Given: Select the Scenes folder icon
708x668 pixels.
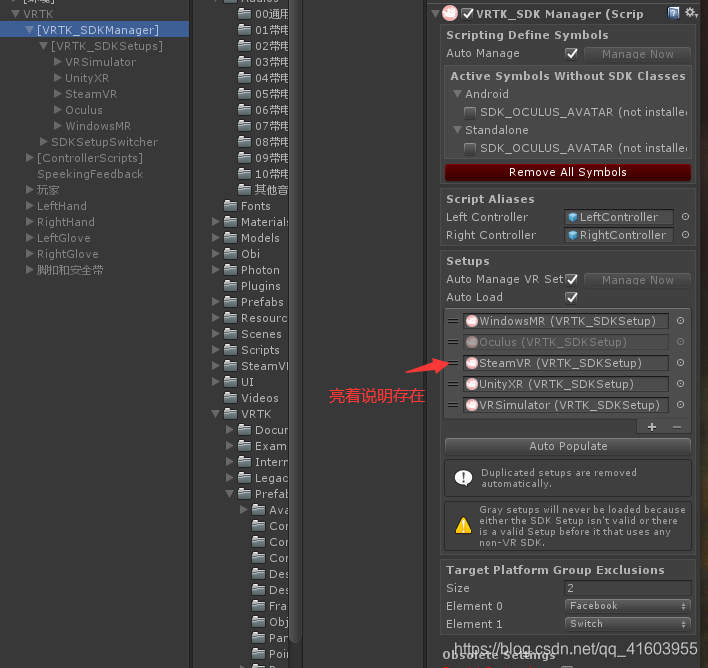Looking at the screenshot, I should coord(230,334).
